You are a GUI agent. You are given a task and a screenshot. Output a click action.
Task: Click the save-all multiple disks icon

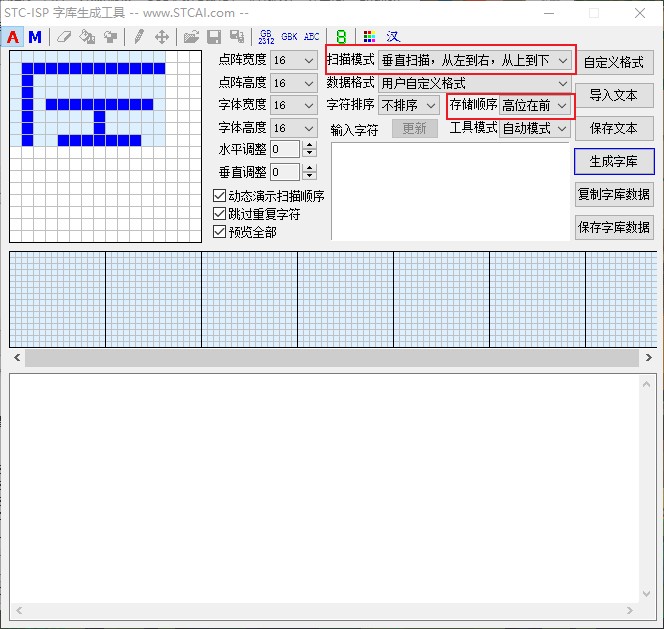point(237,37)
